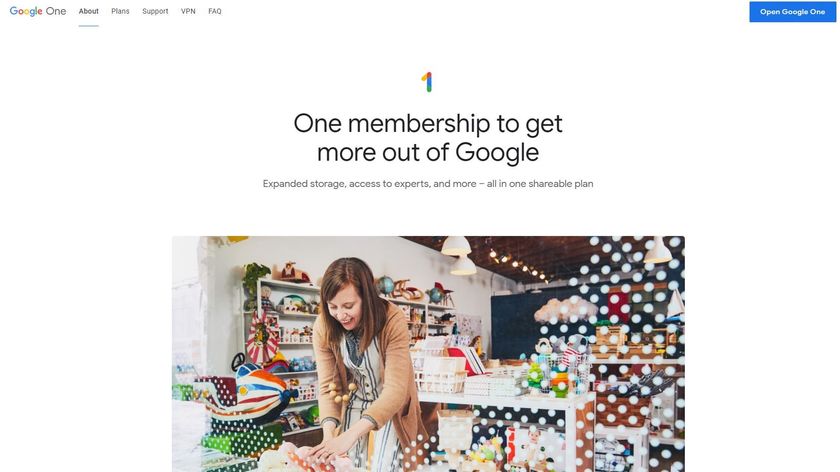Go to the Support section
This screenshot has height=472, width=840.
tap(155, 11)
